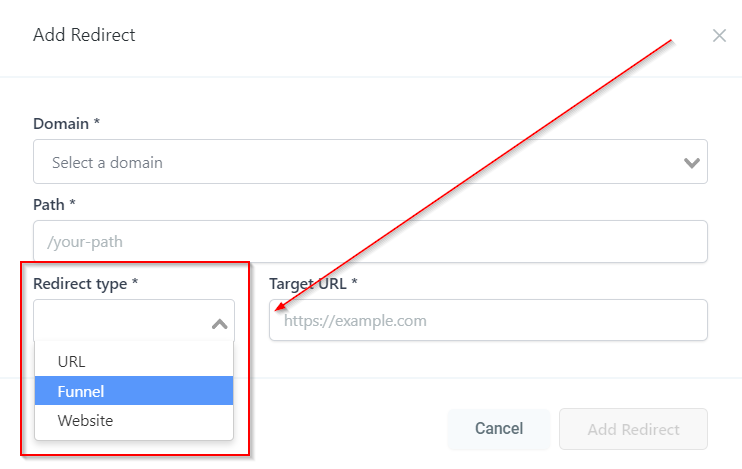This screenshot has height=469, width=742.
Task: Click the Domain dropdown chevron arrow
Action: [691, 163]
